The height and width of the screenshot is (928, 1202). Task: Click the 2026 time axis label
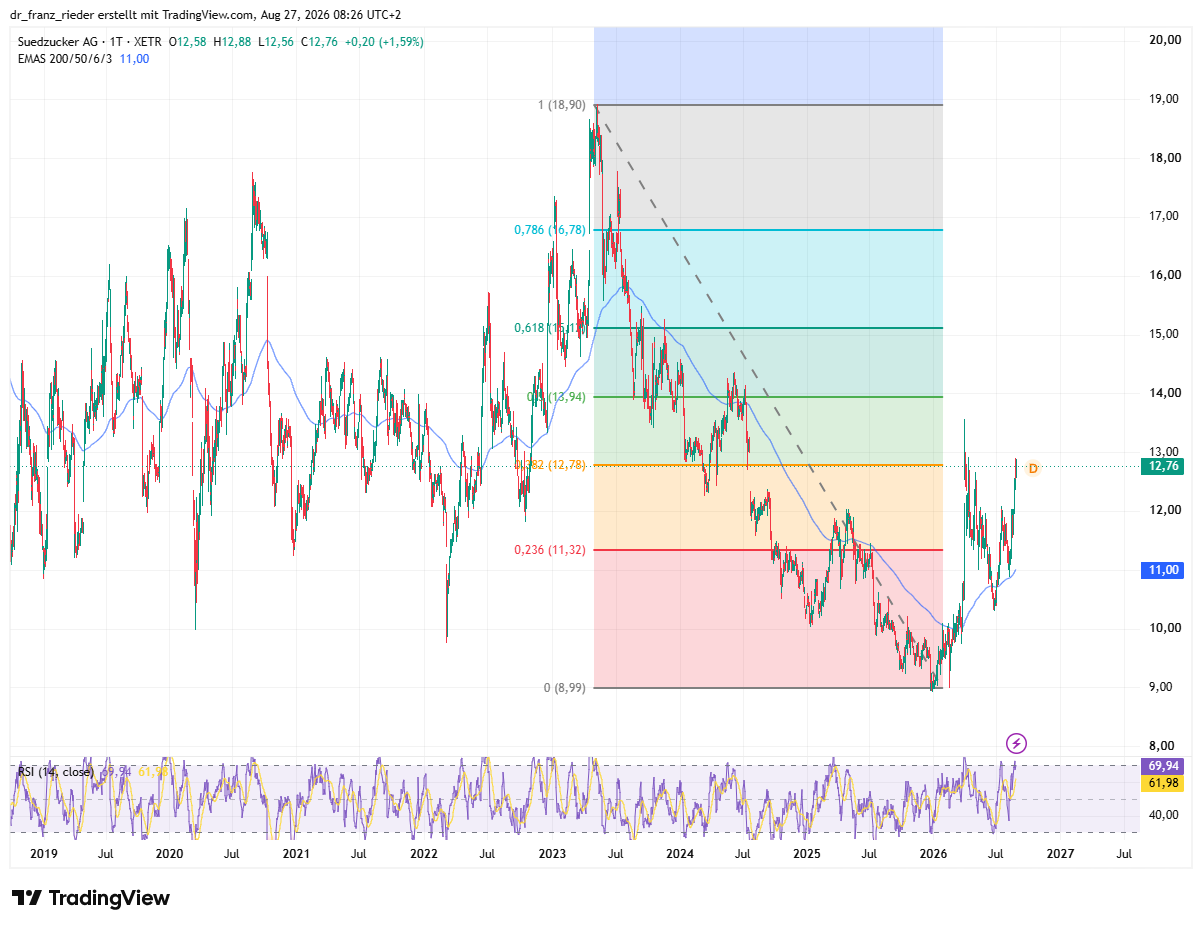pos(933,854)
